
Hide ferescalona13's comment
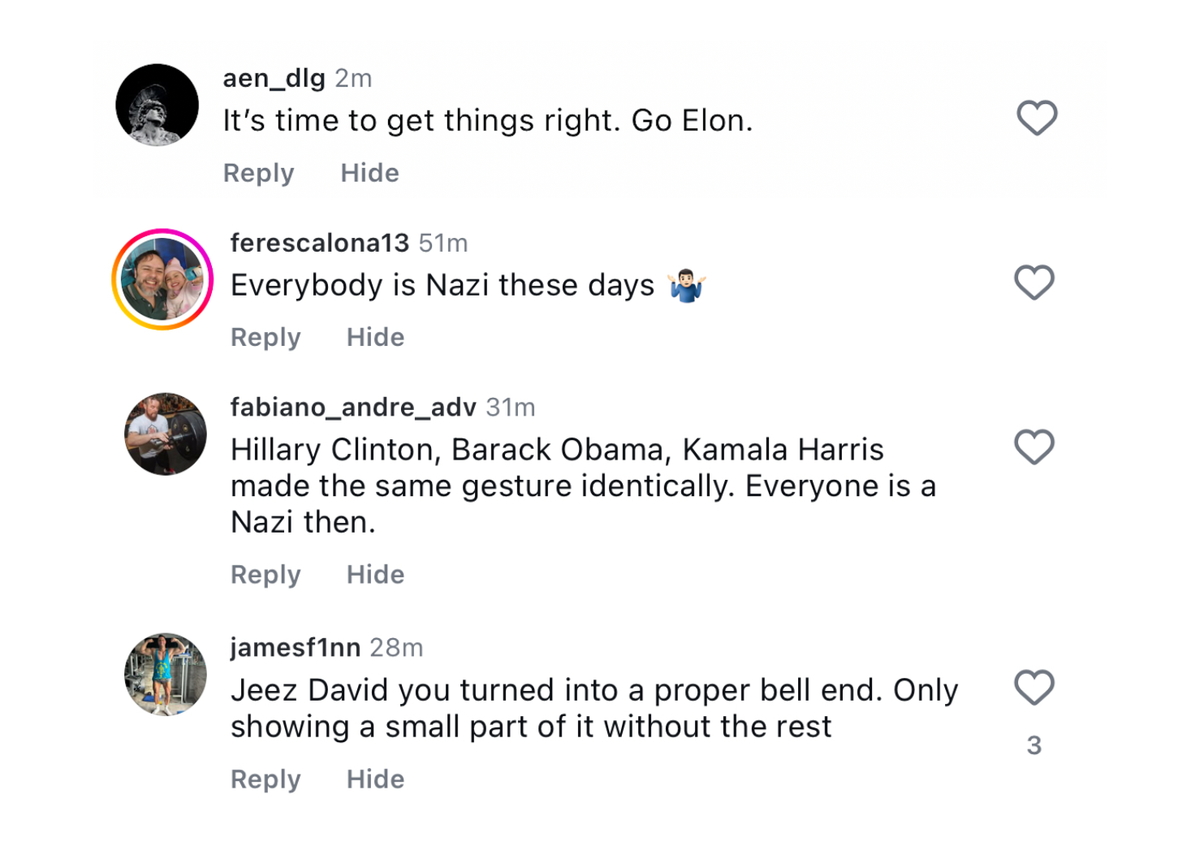375,337
